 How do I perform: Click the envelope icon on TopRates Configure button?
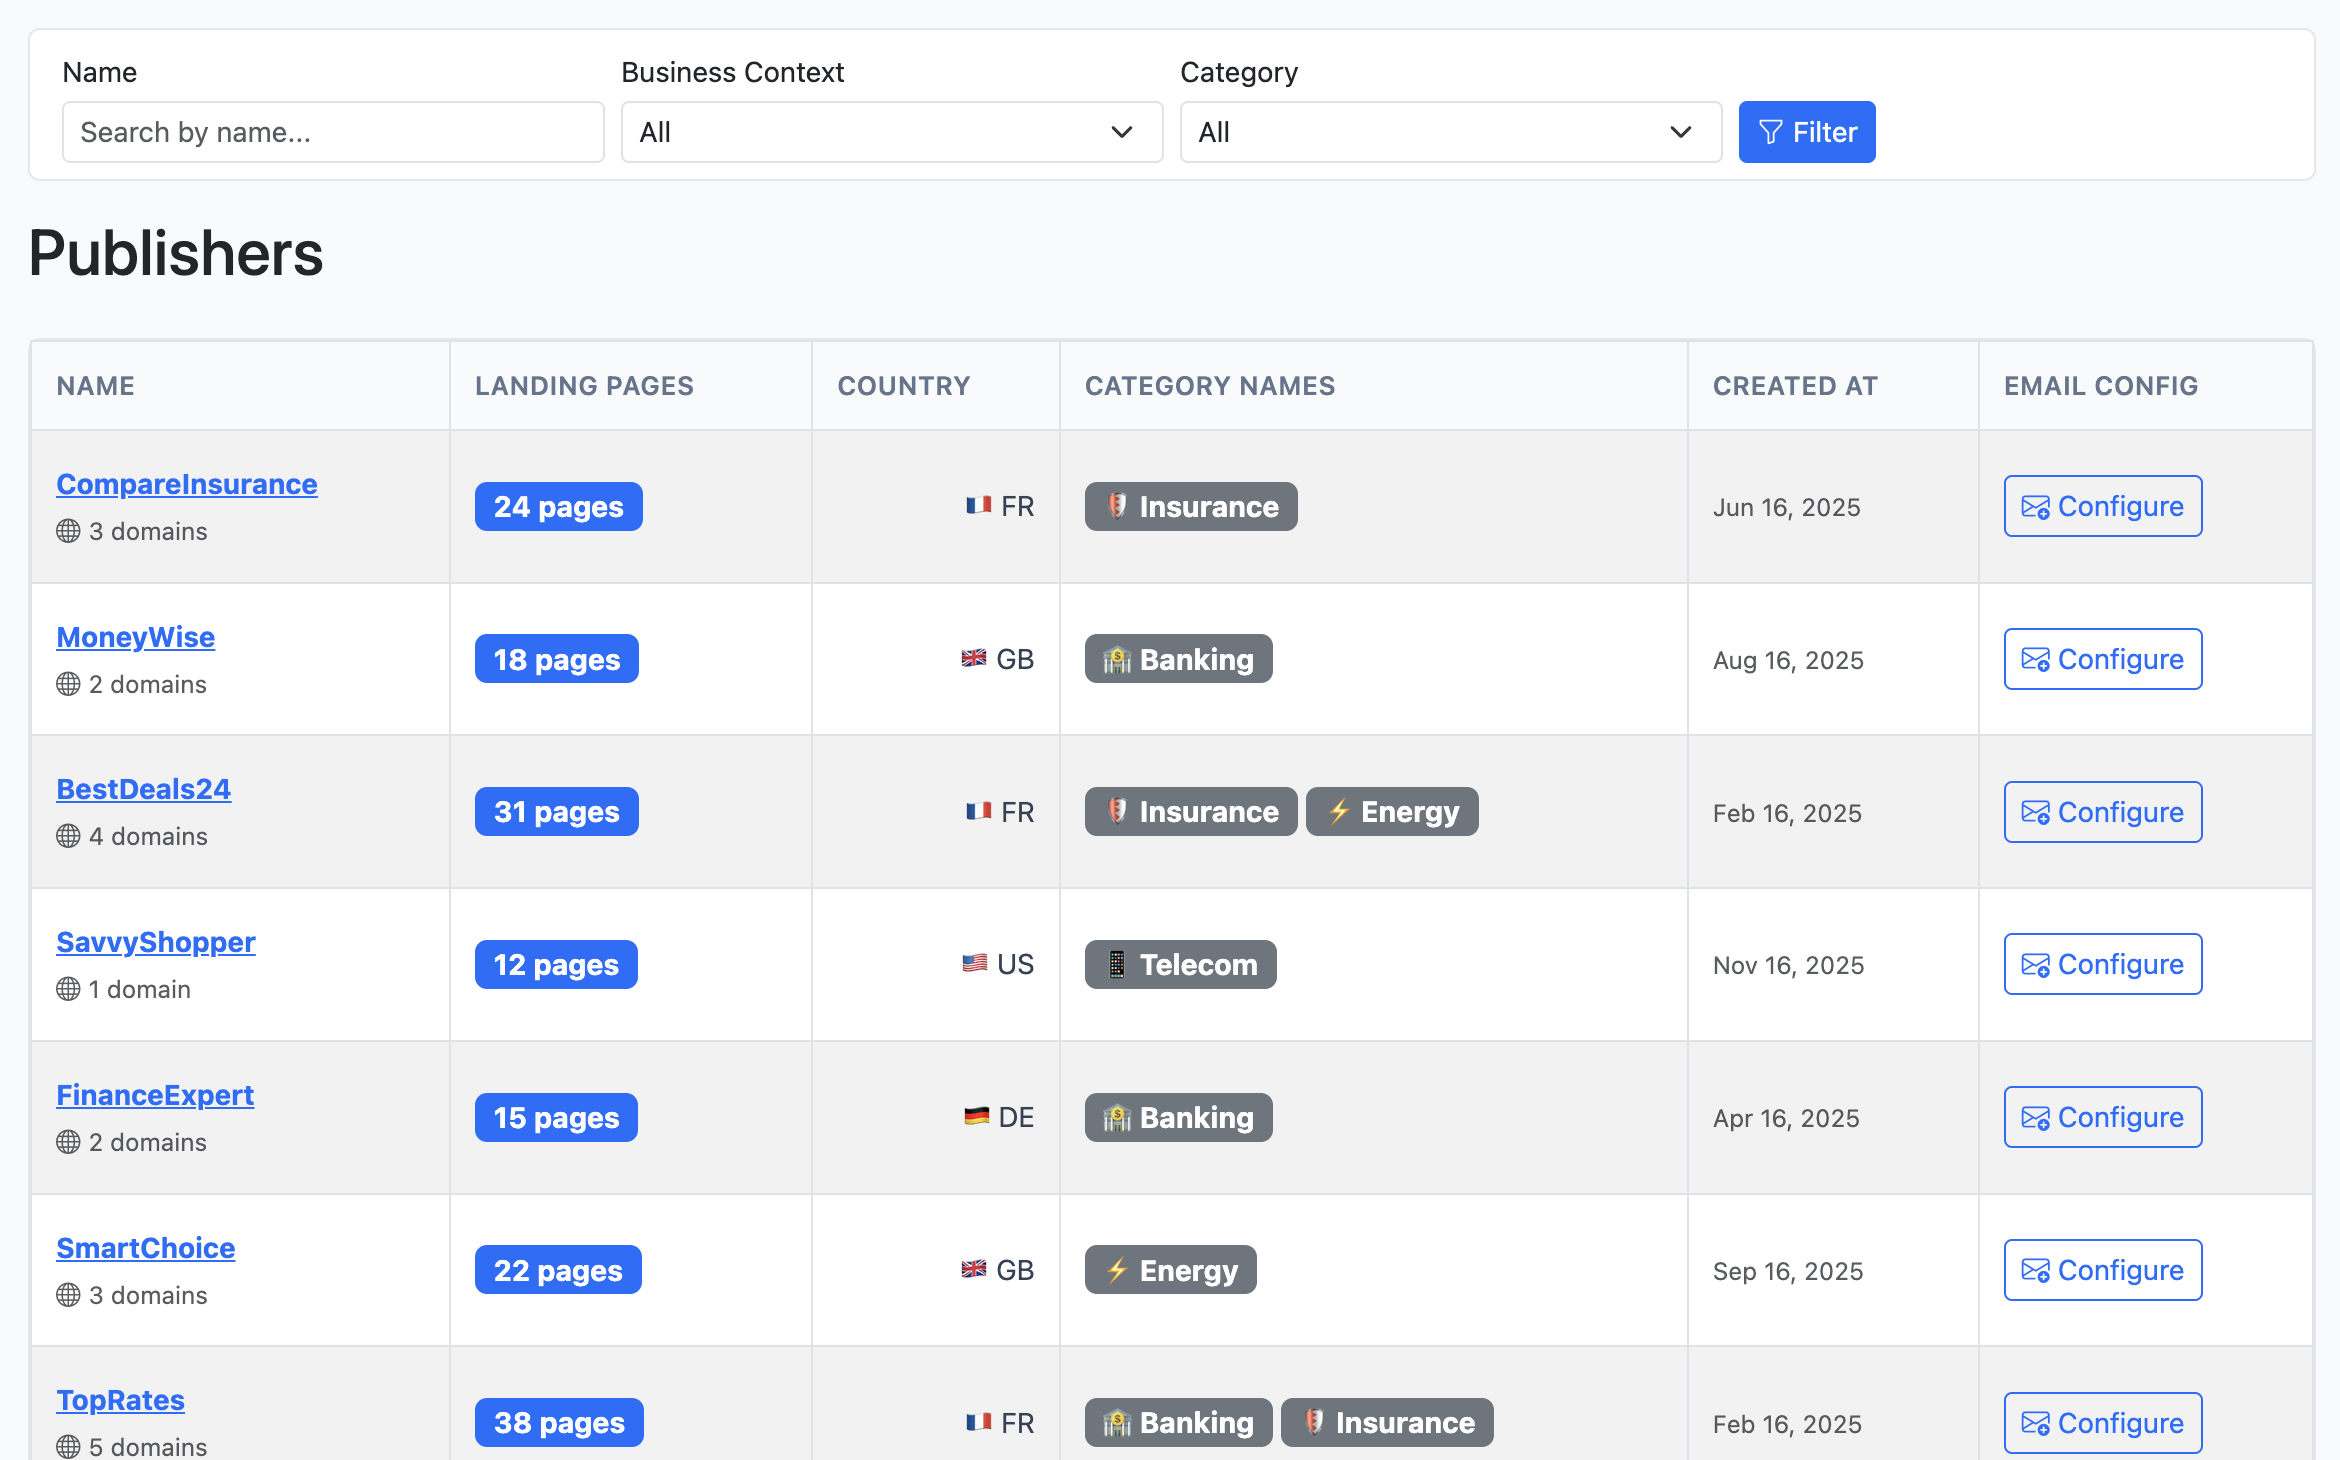click(x=2037, y=1422)
